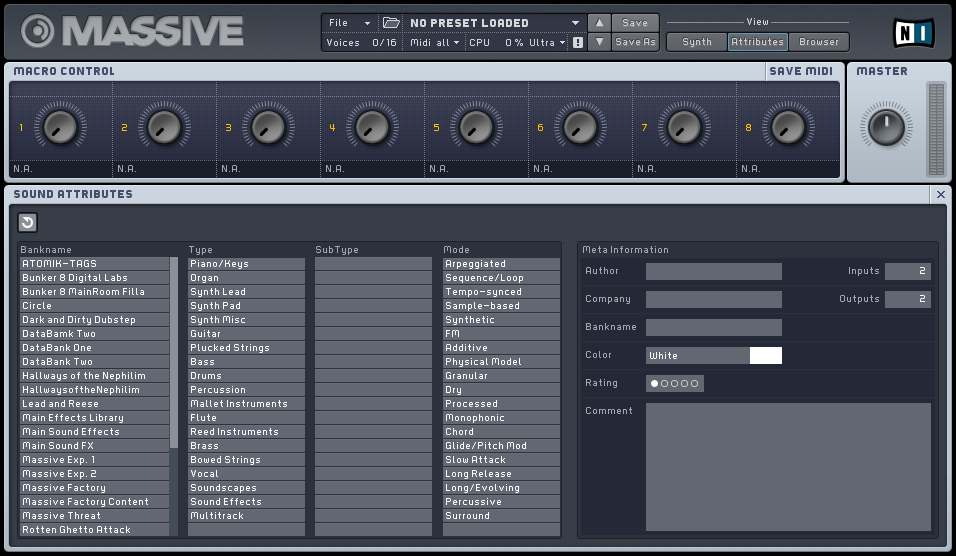This screenshot has width=956, height=556.
Task: Select the Rotten Ghetto Attack bank
Action: pos(95,530)
